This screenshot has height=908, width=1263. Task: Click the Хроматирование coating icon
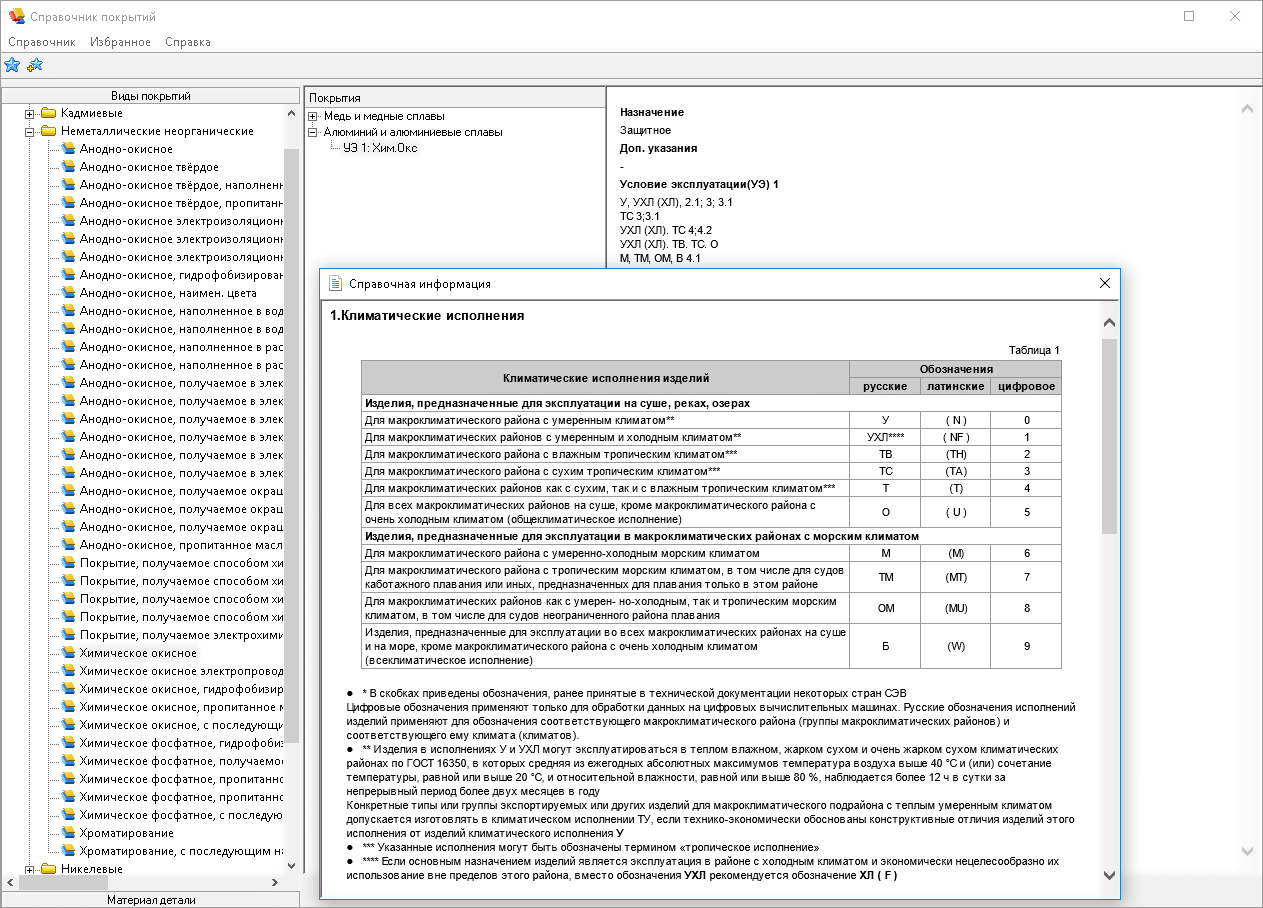point(68,833)
